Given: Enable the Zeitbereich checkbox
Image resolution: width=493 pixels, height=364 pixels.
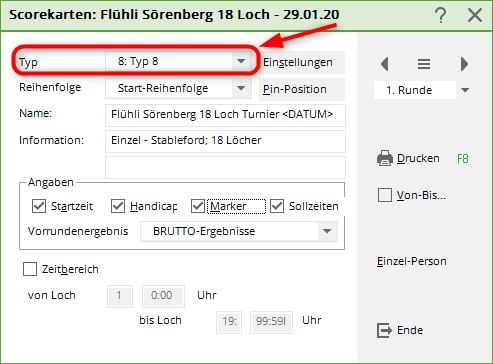Looking at the screenshot, I should [30, 269].
